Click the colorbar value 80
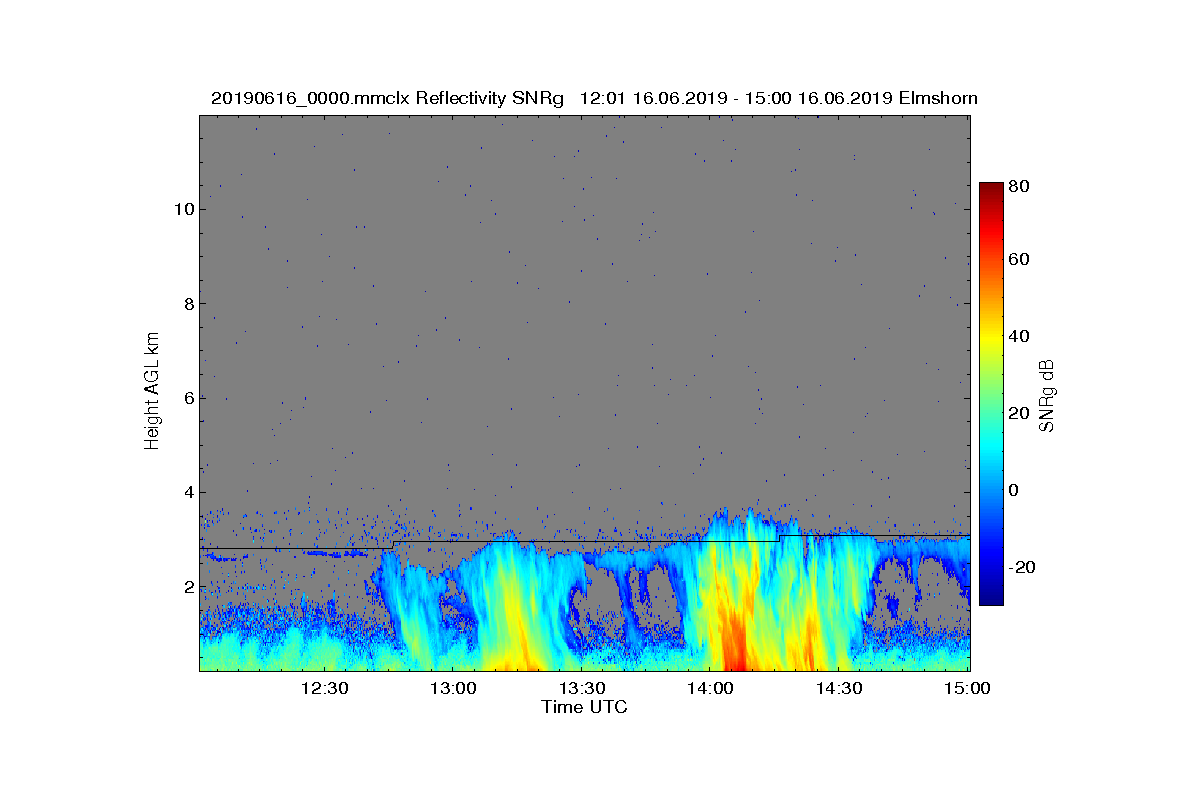This screenshot has height=800, width=1200. (x=1020, y=186)
